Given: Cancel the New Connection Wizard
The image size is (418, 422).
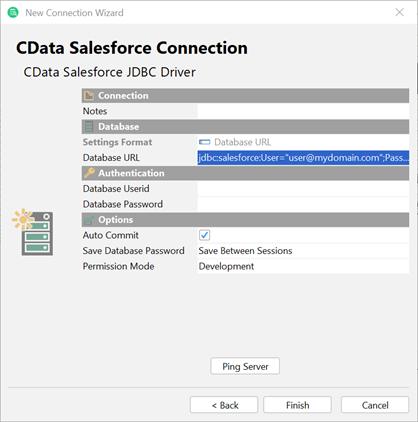Looking at the screenshot, I should (375, 405).
